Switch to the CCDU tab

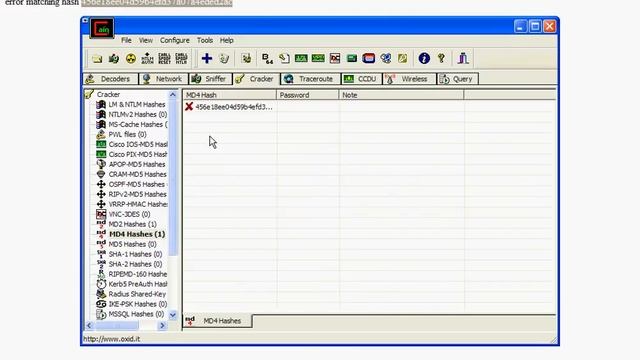point(361,79)
